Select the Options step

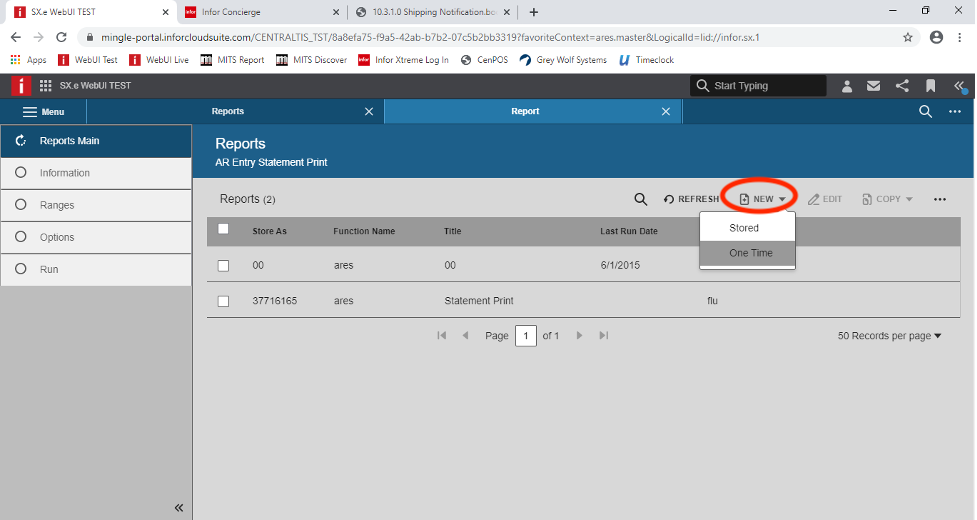[96, 237]
